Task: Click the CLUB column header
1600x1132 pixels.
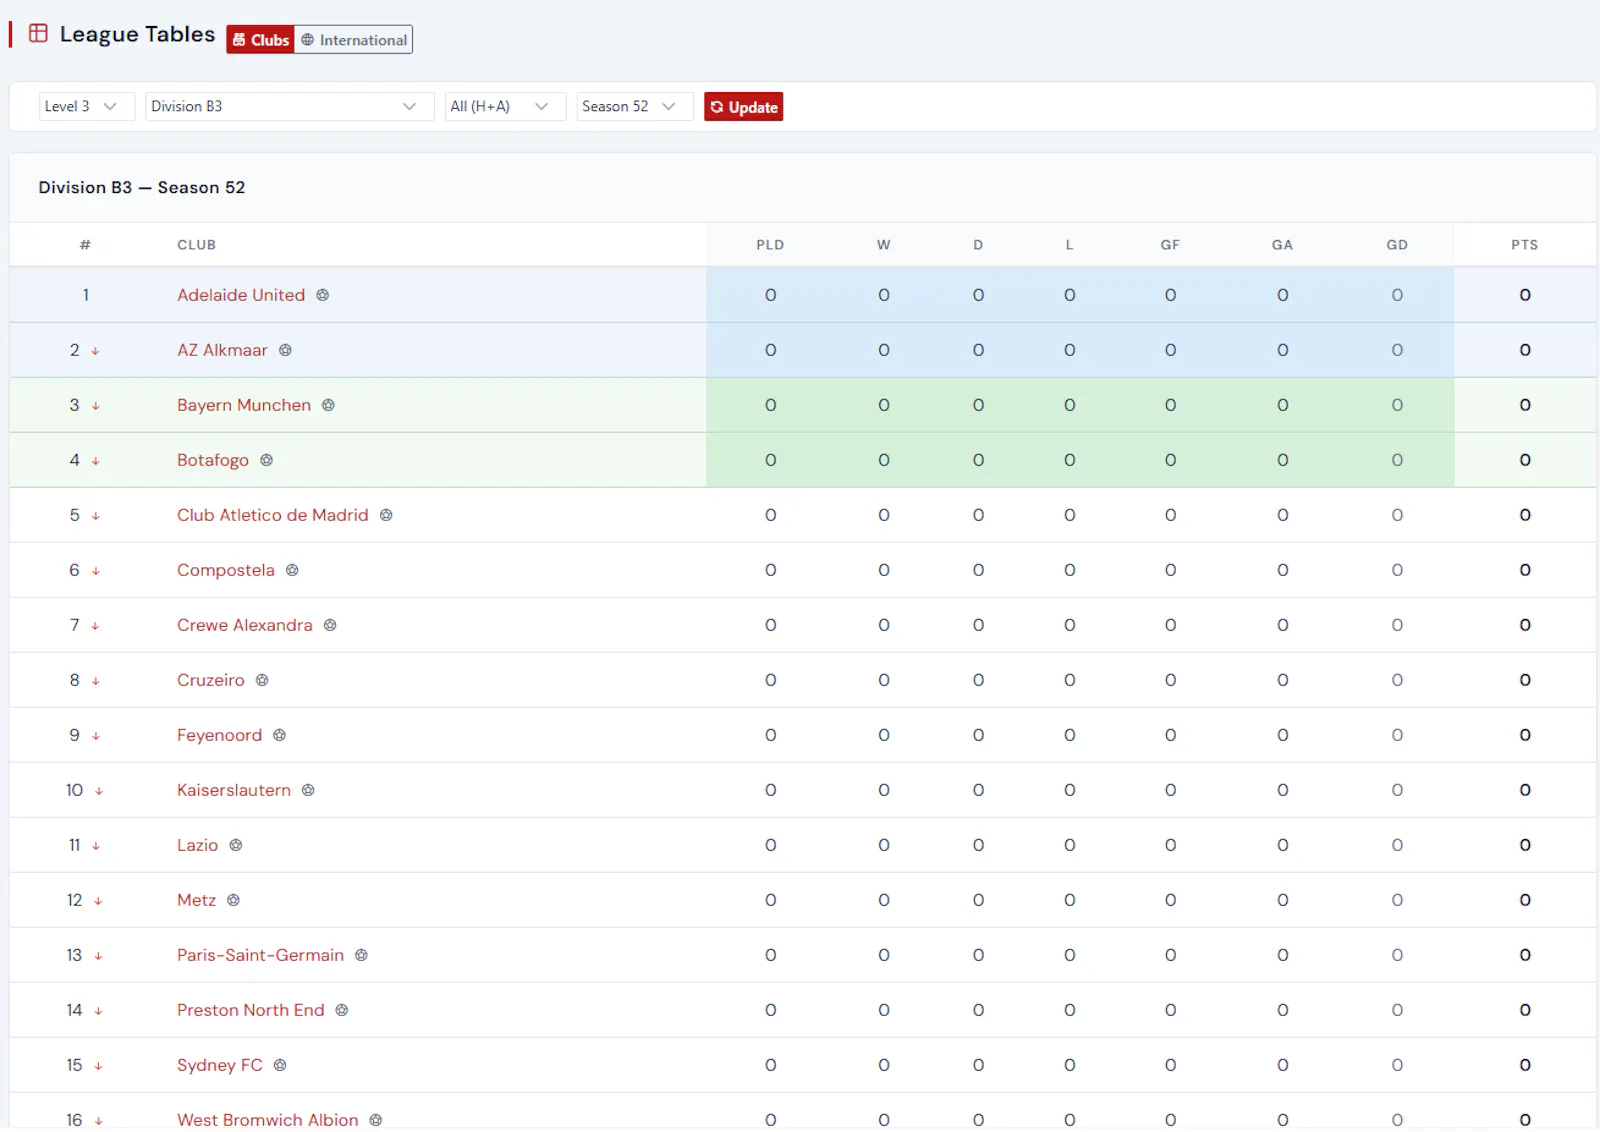Action: (x=196, y=245)
